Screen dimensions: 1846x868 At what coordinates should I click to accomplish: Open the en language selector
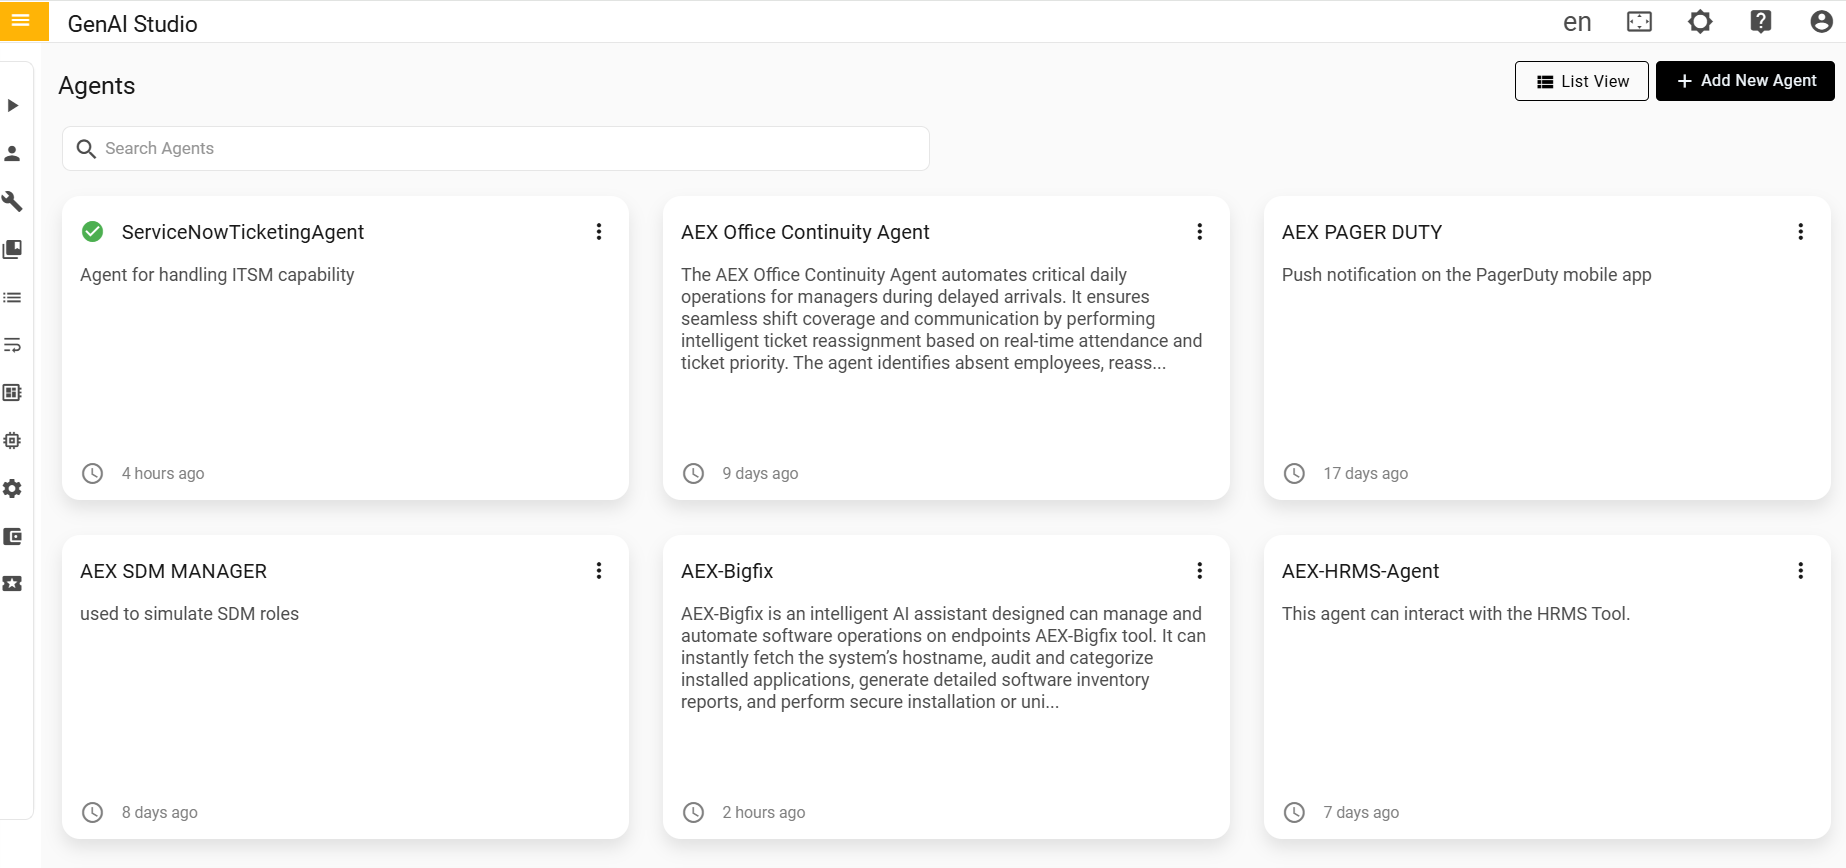coord(1577,22)
